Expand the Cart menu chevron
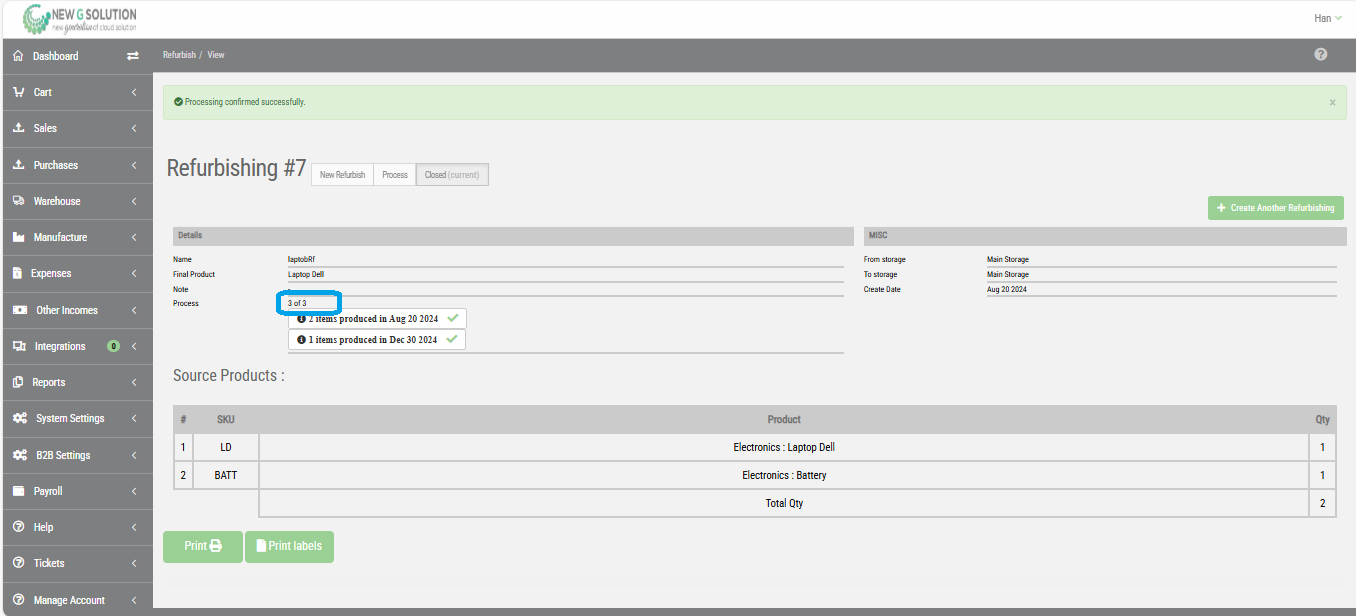 pos(134,92)
